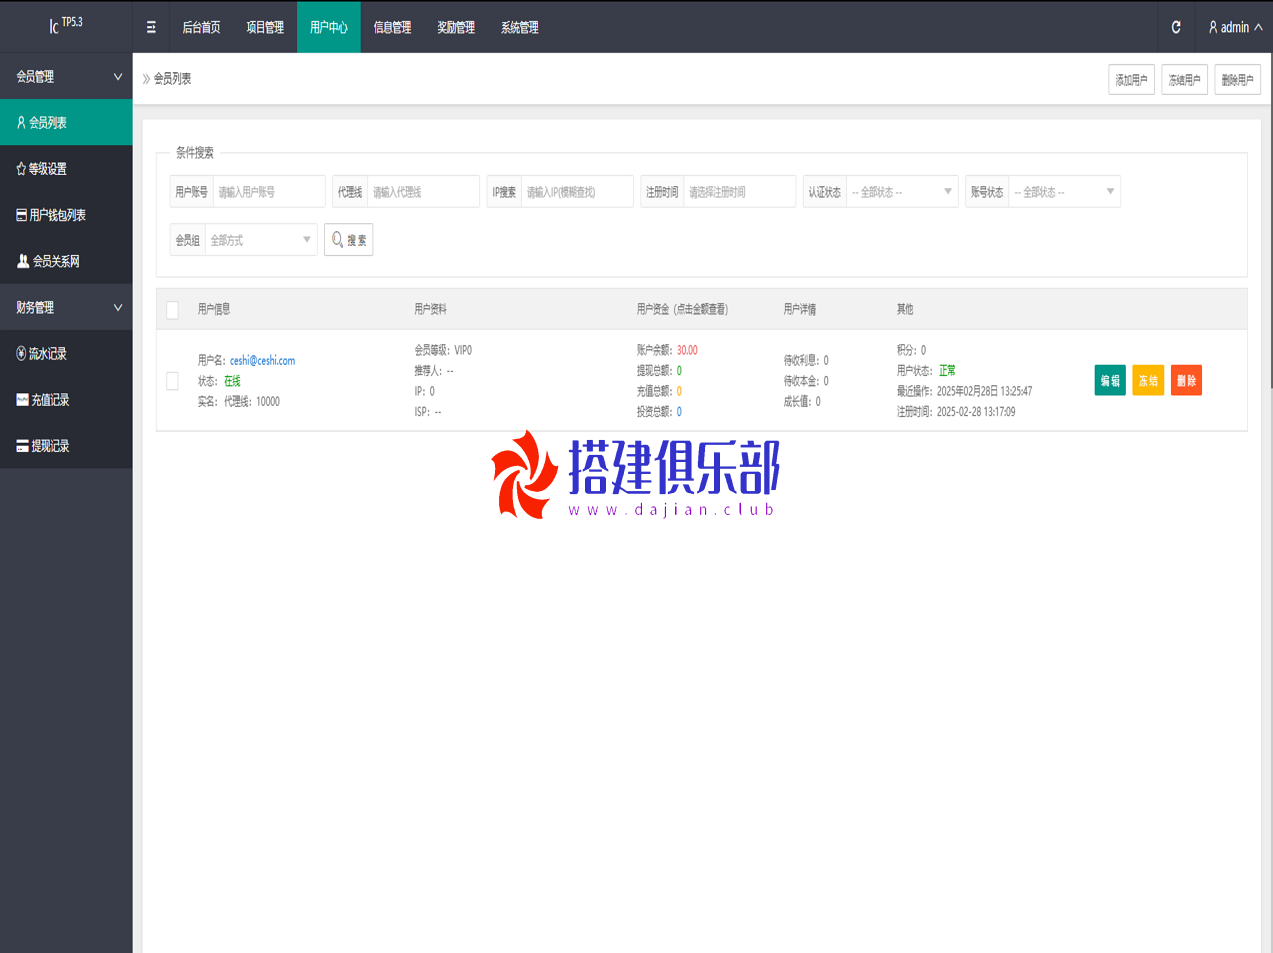
Task: Click the magnifier icon in search button
Action: [338, 240]
